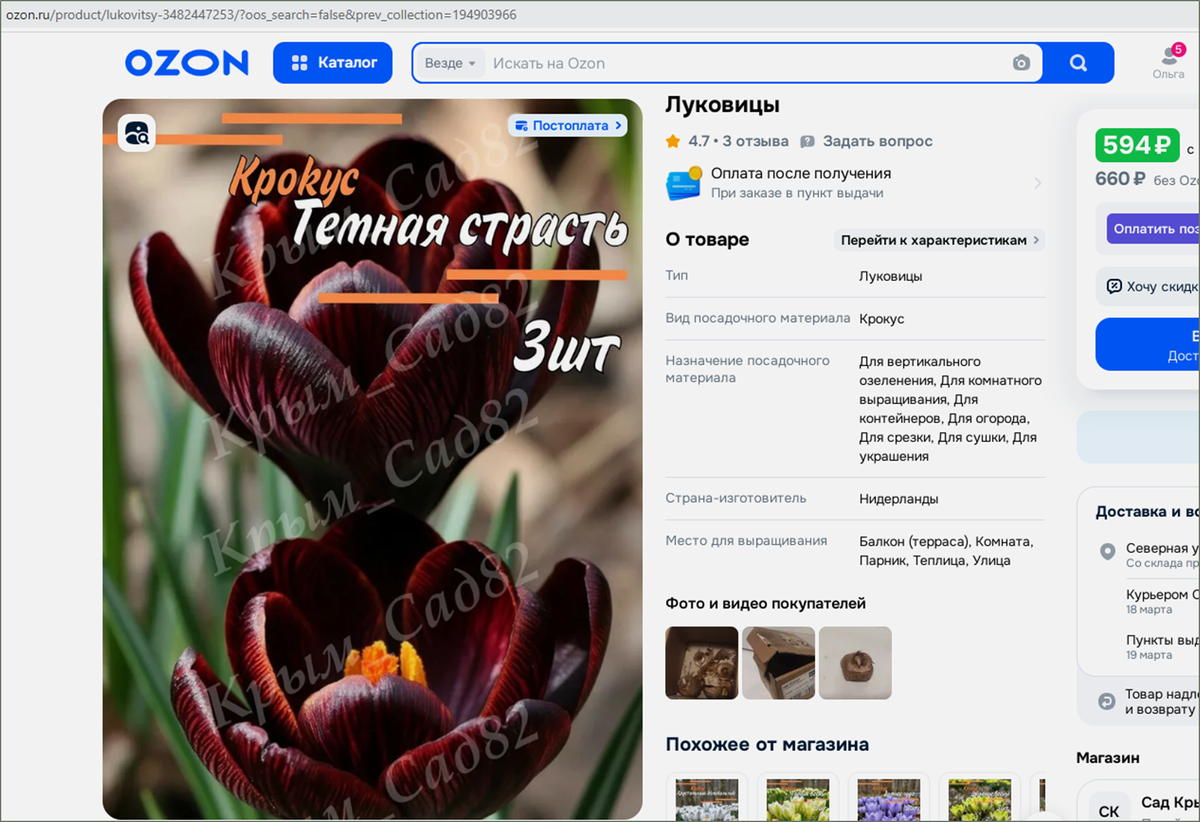Click Задать вопрос link
1200x822 pixels.
[867, 141]
